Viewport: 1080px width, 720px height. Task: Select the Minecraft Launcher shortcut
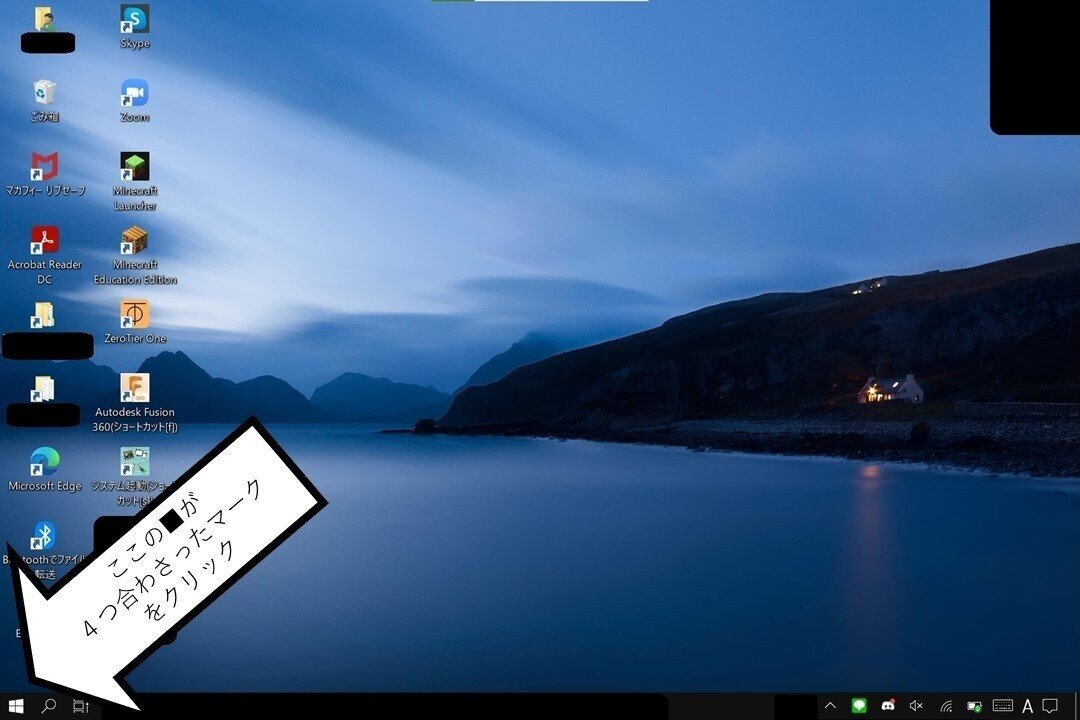pos(135,182)
